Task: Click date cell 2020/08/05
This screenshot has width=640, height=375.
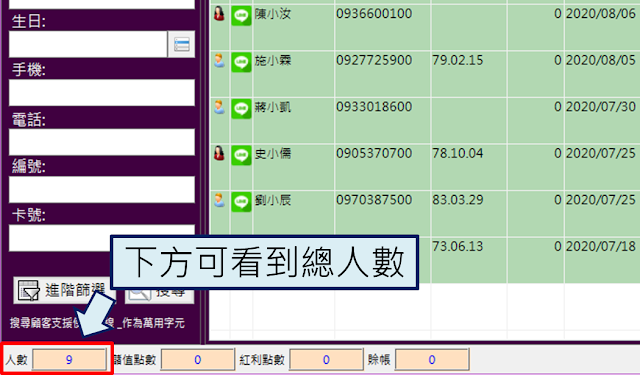Action: coord(601,60)
